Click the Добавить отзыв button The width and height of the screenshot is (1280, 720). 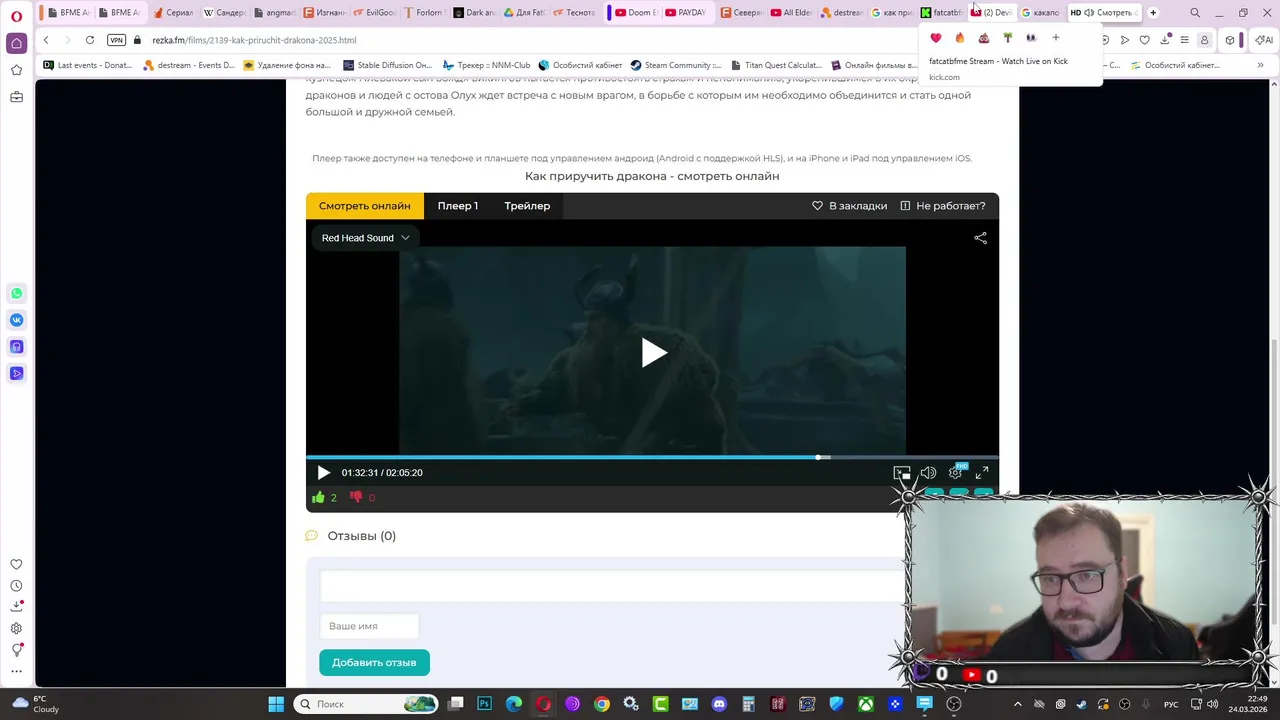(x=374, y=662)
